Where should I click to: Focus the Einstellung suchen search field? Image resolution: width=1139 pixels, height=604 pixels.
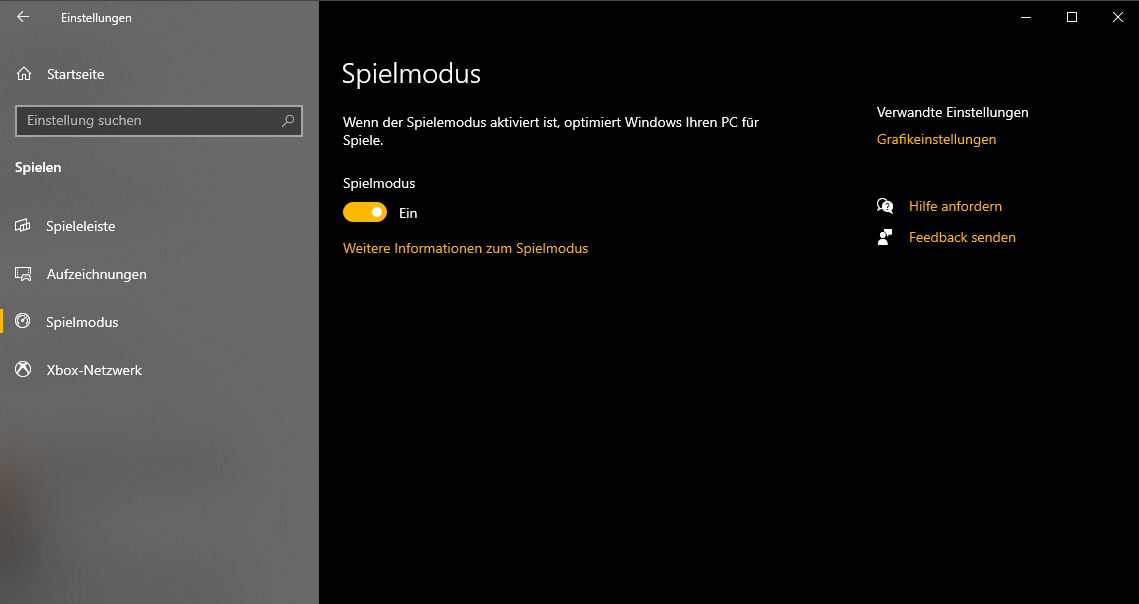tap(150, 121)
